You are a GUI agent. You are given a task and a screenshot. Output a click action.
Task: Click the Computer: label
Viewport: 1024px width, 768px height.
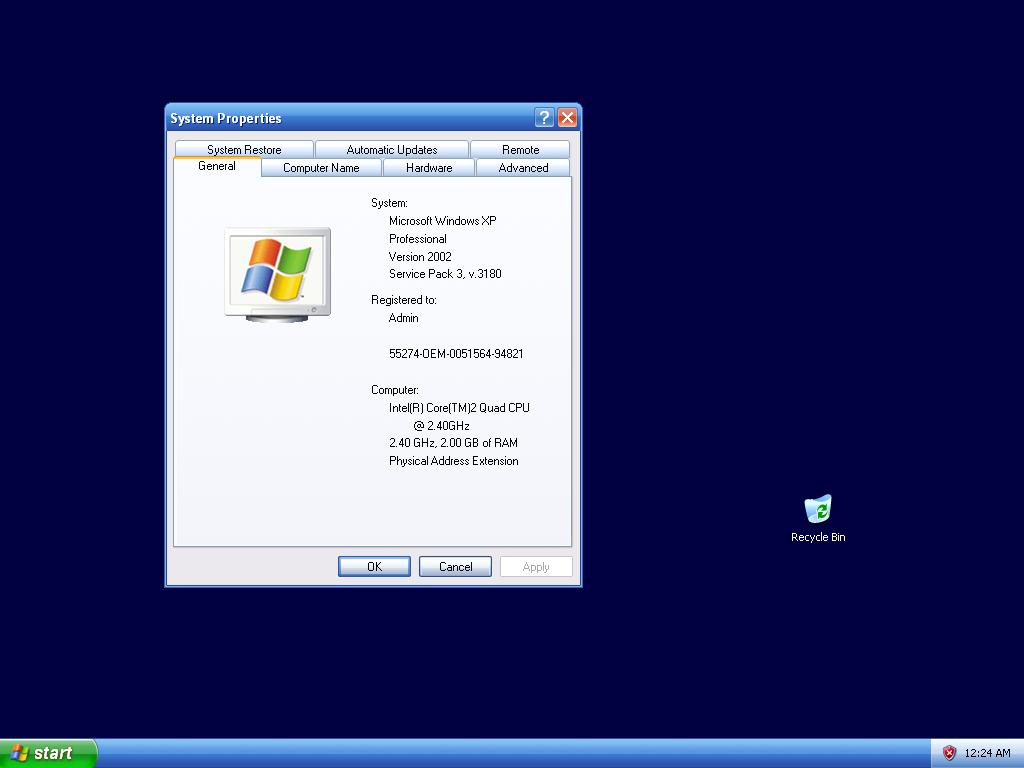click(x=394, y=390)
